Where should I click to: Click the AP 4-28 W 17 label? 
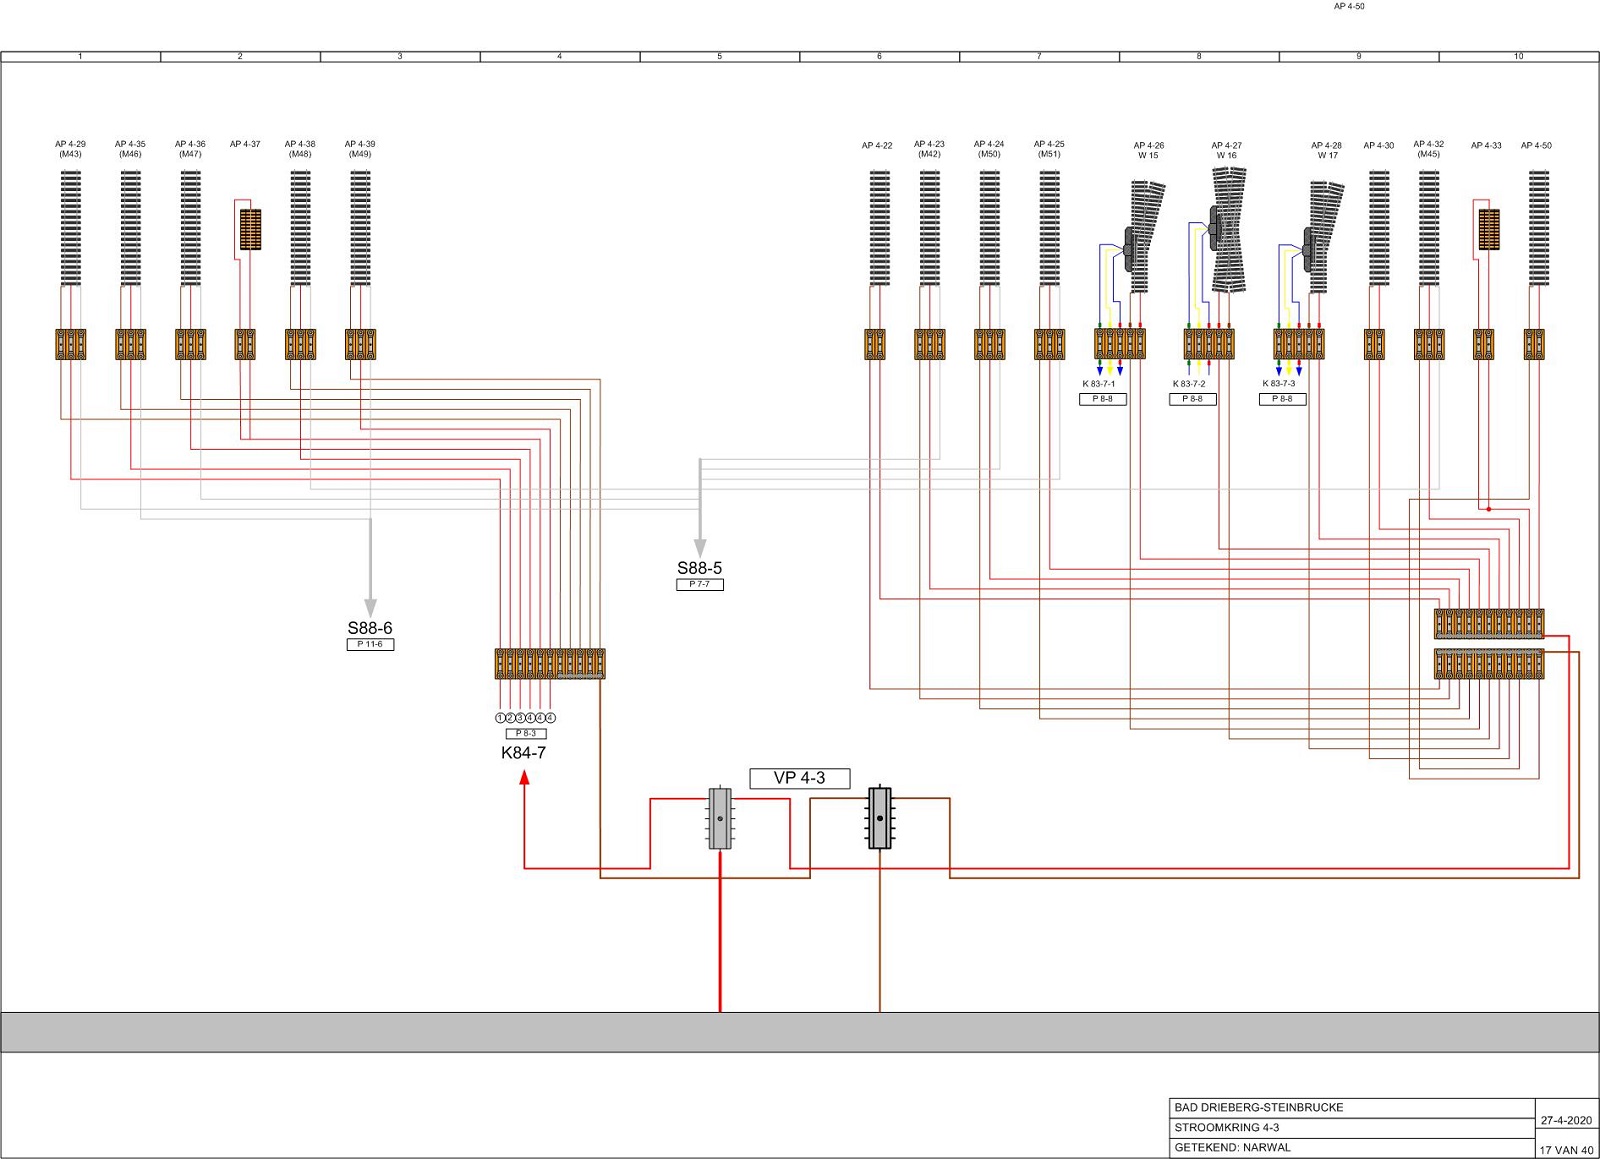[1327, 150]
